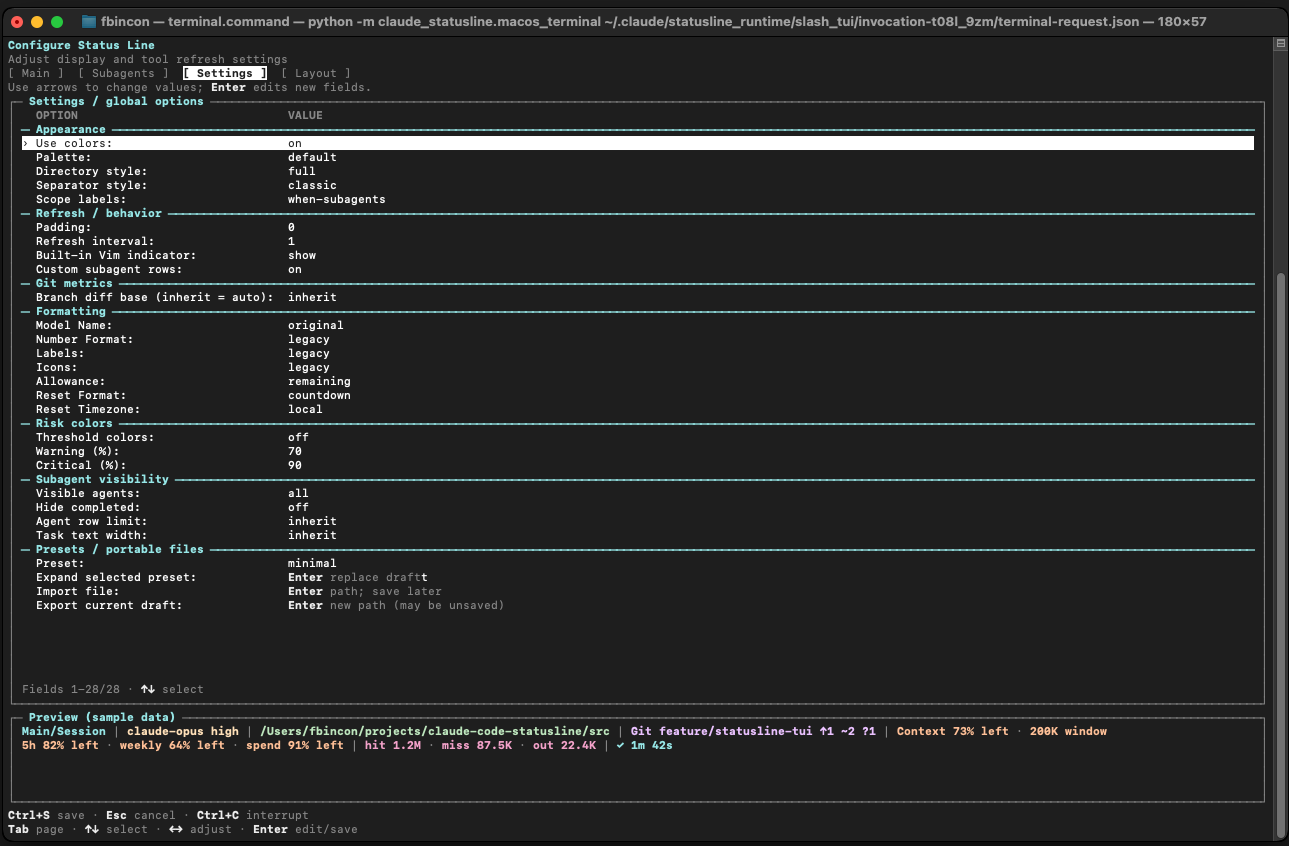
Task: Click the Refresh interval: option label
Action: (95, 241)
